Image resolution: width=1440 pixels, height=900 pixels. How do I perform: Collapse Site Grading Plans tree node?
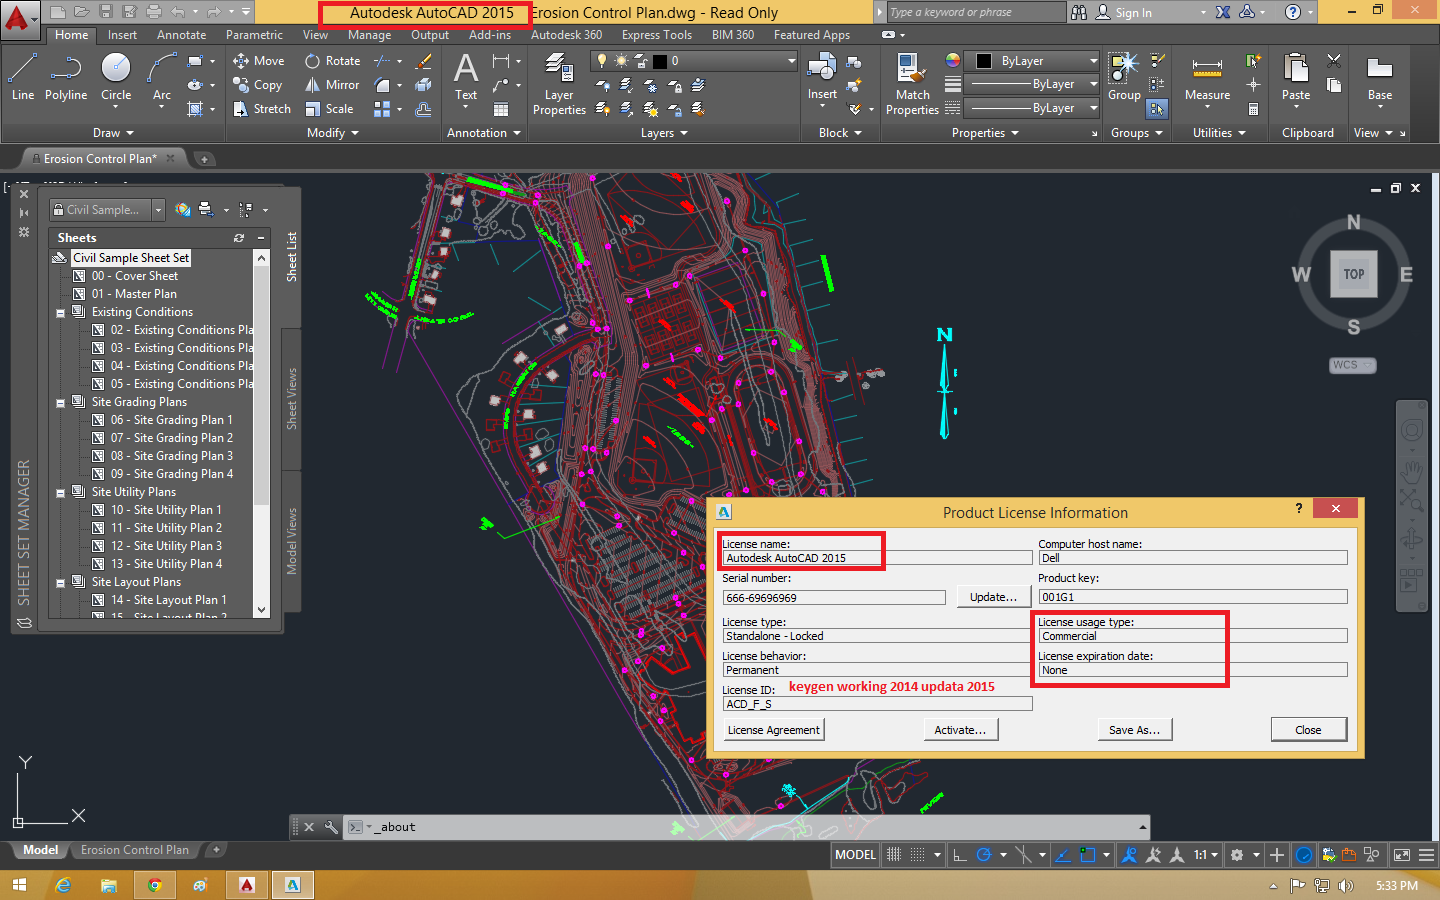click(x=60, y=403)
